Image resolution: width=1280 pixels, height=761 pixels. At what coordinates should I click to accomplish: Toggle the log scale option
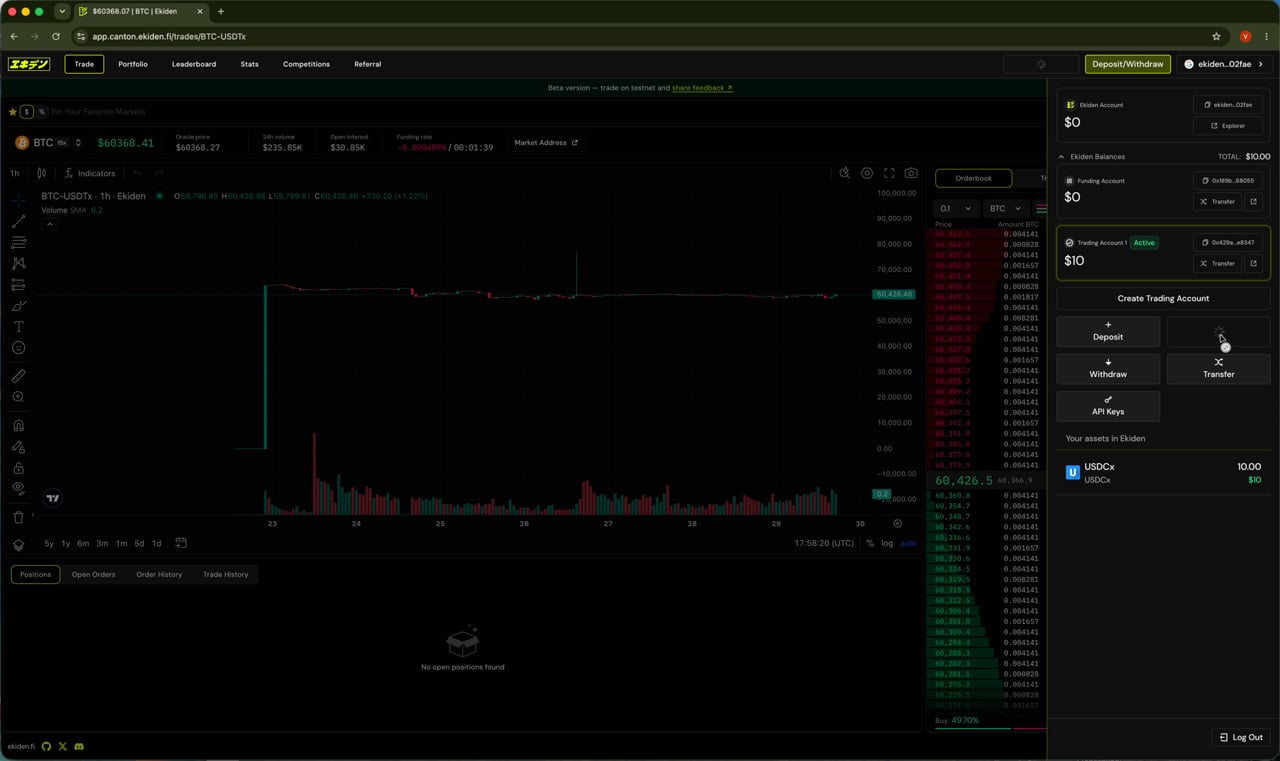(x=887, y=543)
